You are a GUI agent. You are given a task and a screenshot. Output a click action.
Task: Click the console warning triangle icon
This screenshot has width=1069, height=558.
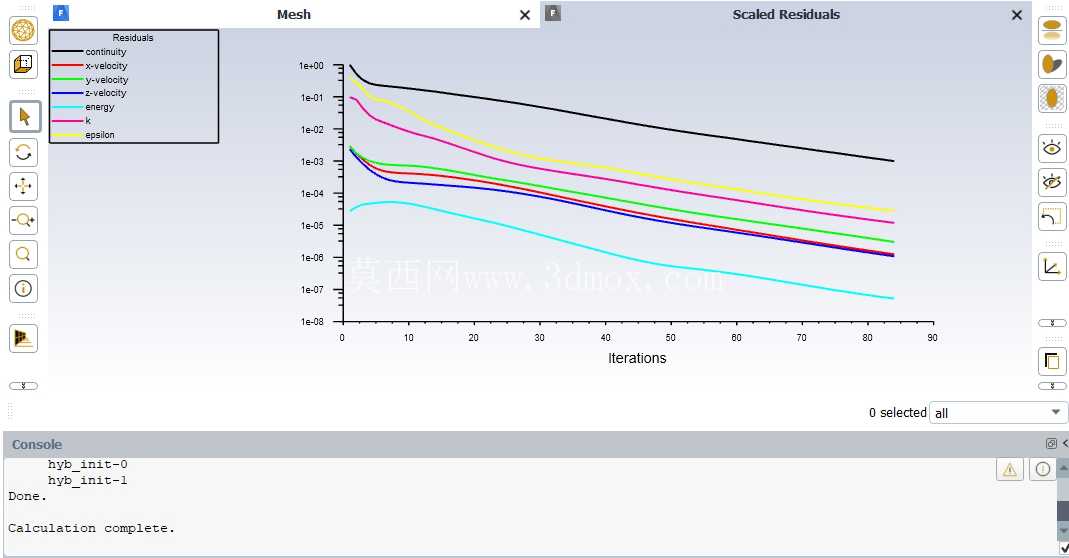click(x=1010, y=469)
